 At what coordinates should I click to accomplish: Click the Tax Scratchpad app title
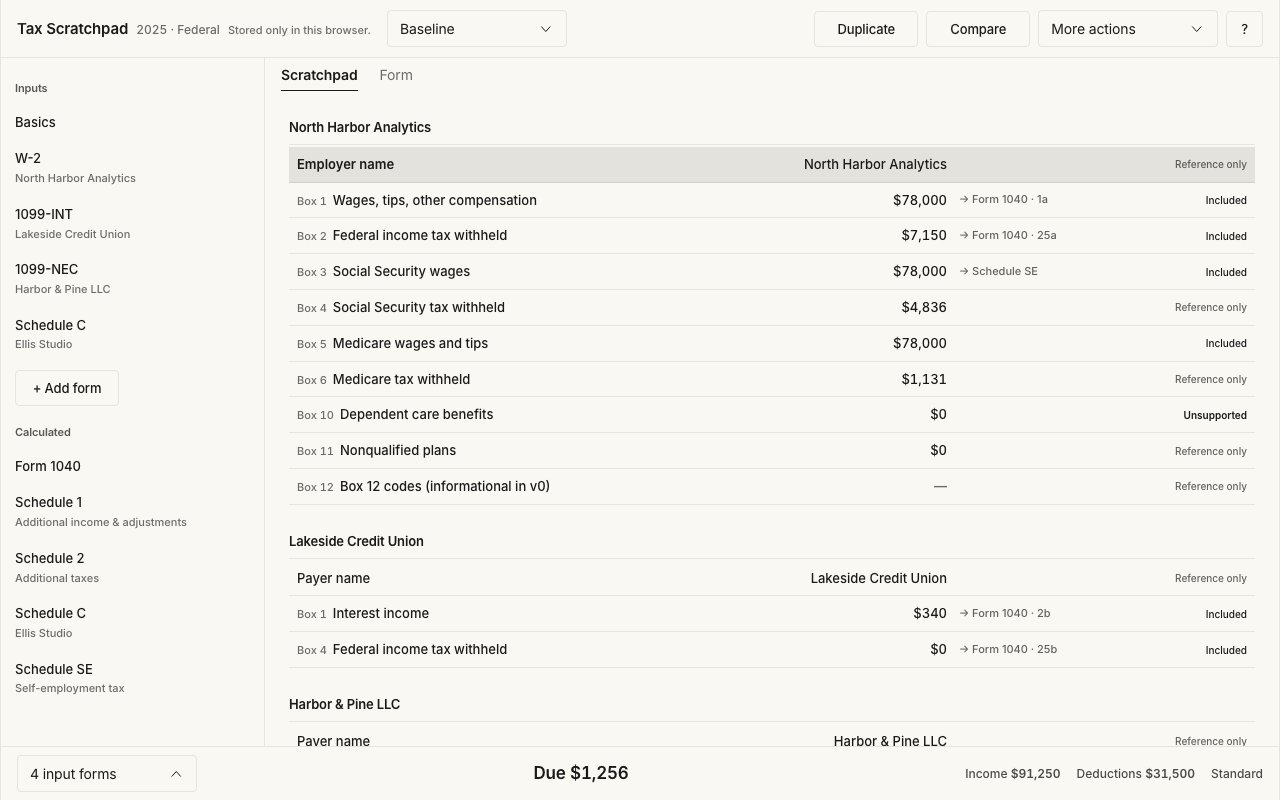tap(72, 29)
